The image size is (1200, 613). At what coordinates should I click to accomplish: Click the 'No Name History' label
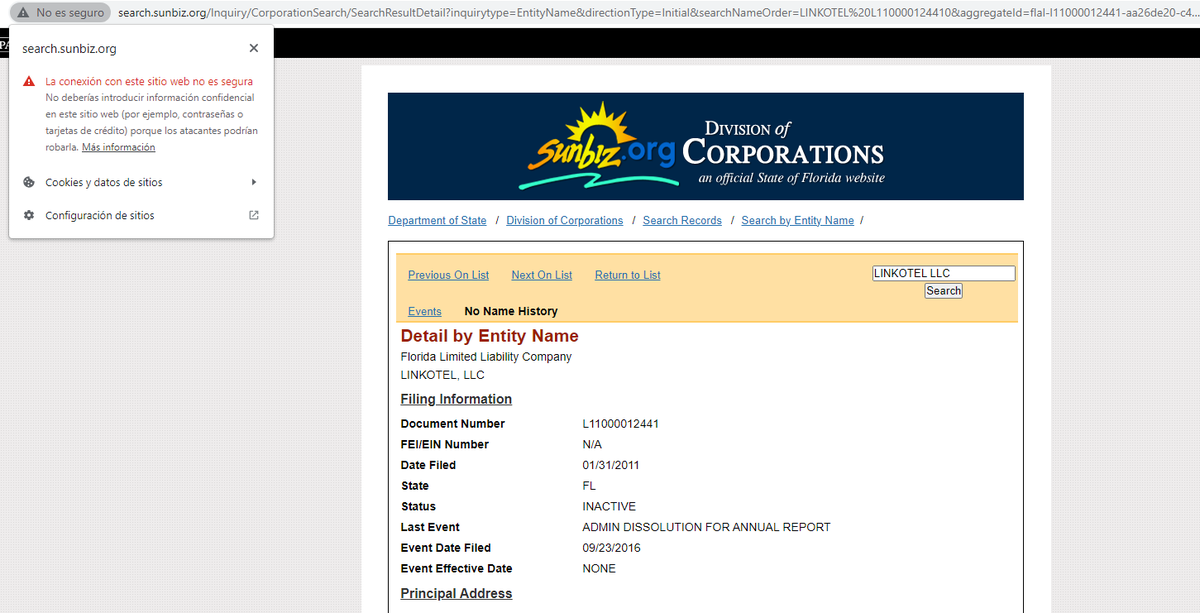point(511,311)
